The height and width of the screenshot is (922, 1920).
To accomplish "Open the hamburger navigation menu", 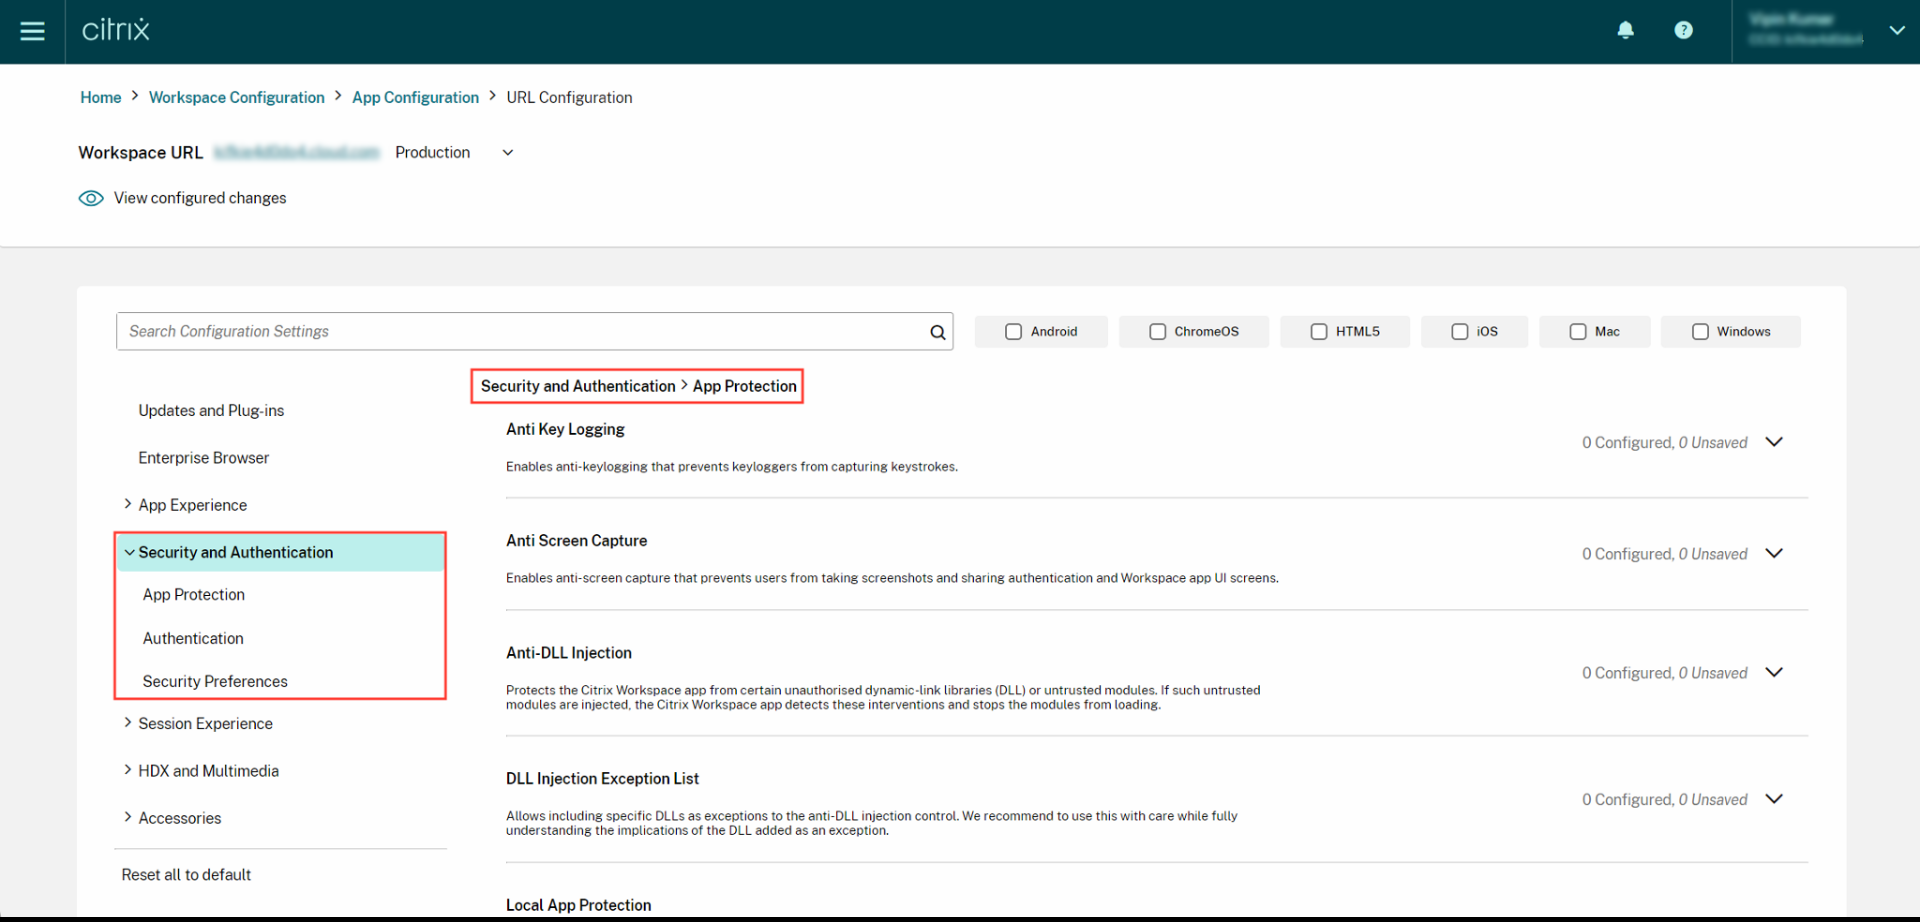I will pos(33,31).
